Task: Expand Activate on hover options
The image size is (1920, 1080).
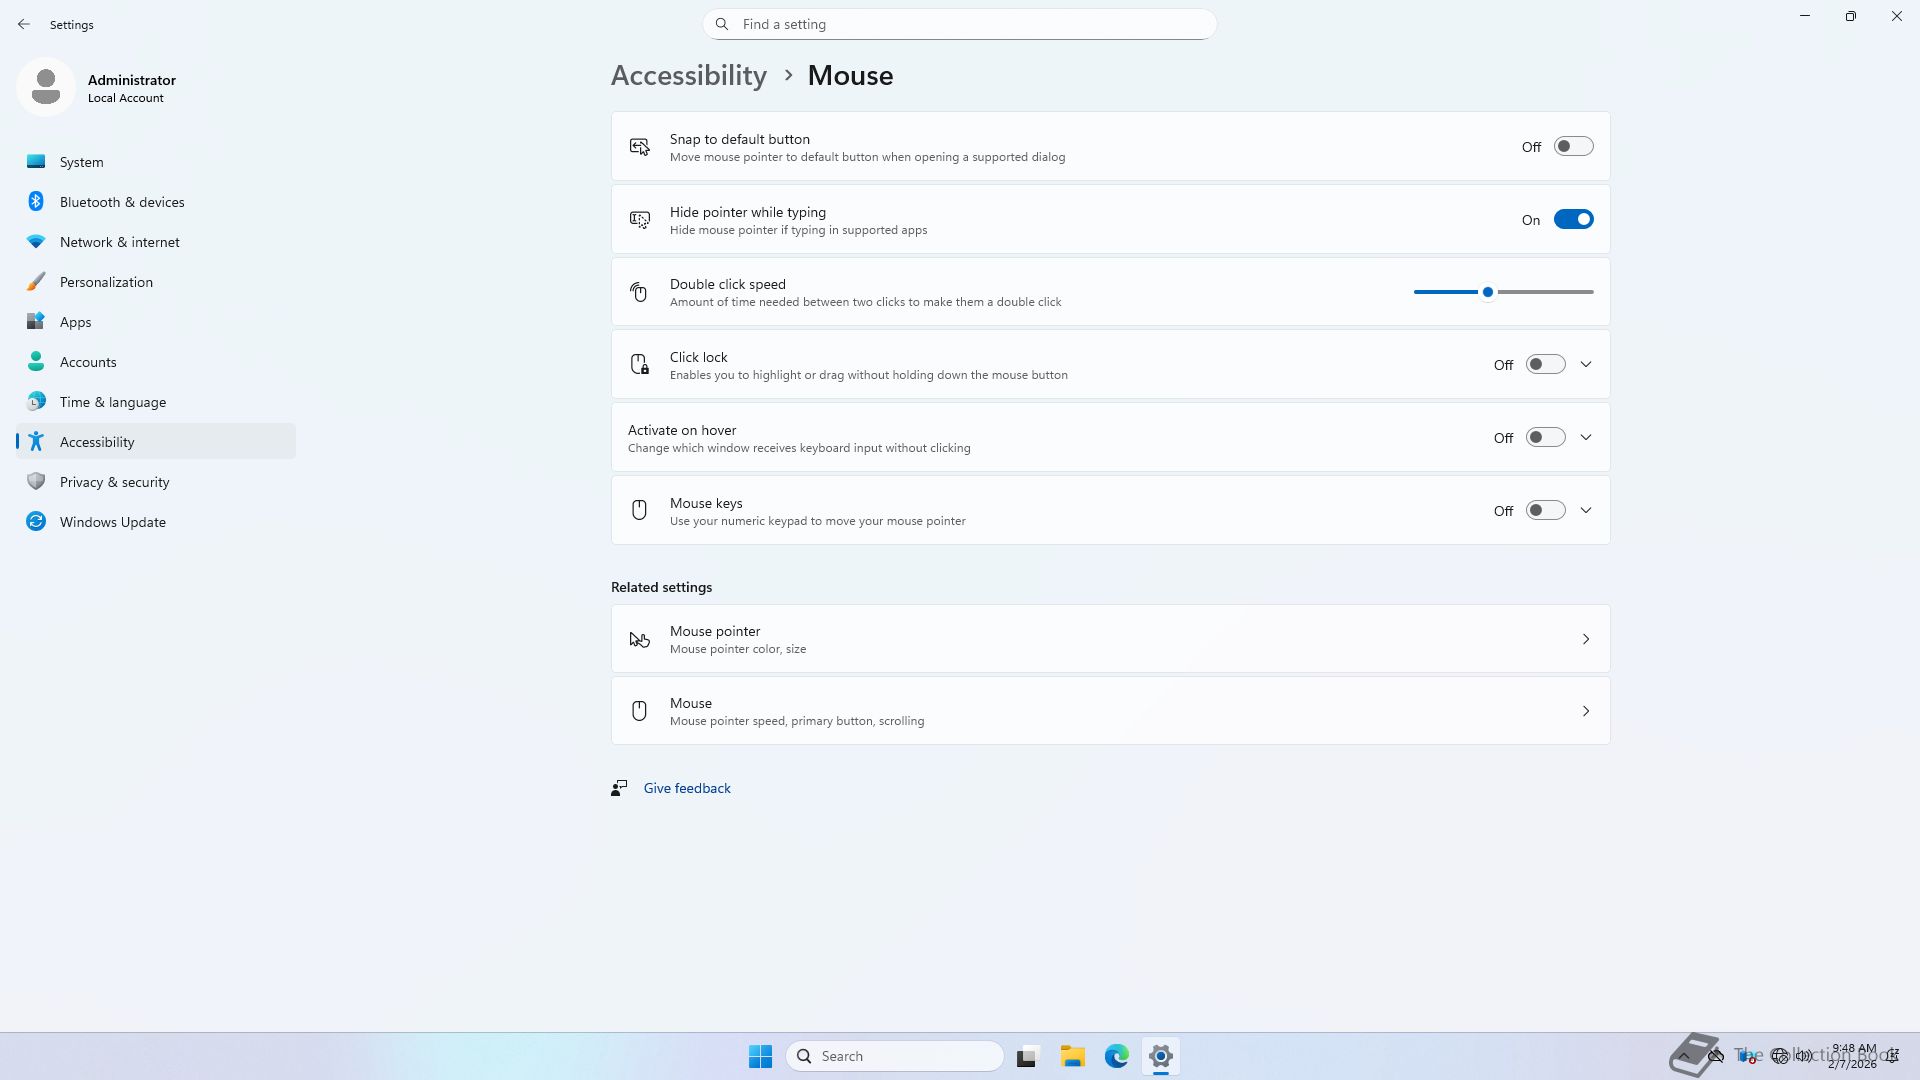Action: [x=1586, y=438]
